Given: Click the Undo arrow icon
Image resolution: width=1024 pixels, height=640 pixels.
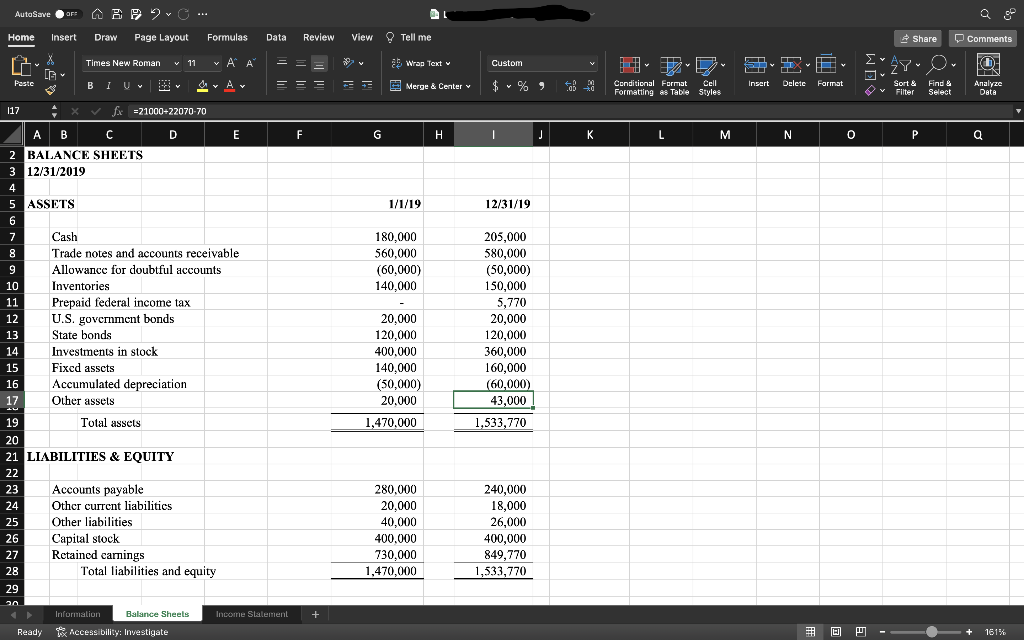Looking at the screenshot, I should 155,14.
